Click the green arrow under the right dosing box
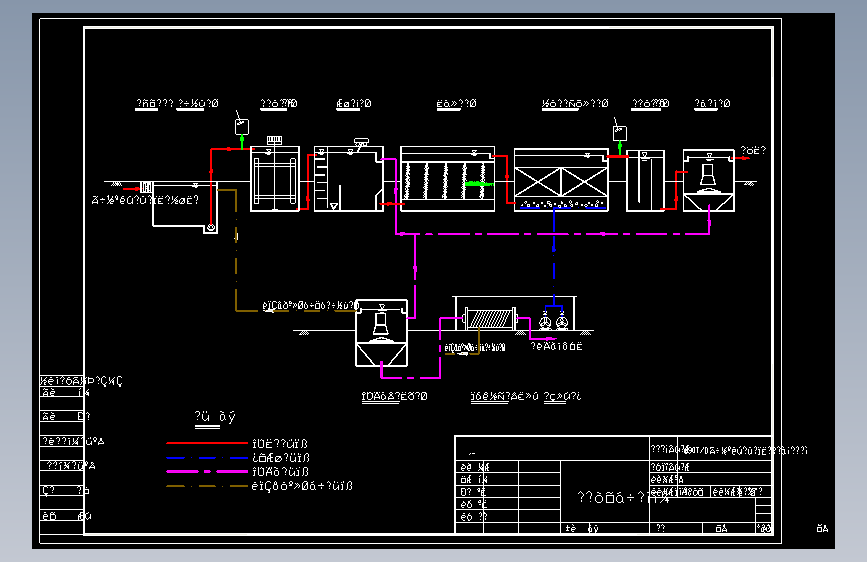The width and height of the screenshot is (867, 562). [620, 148]
